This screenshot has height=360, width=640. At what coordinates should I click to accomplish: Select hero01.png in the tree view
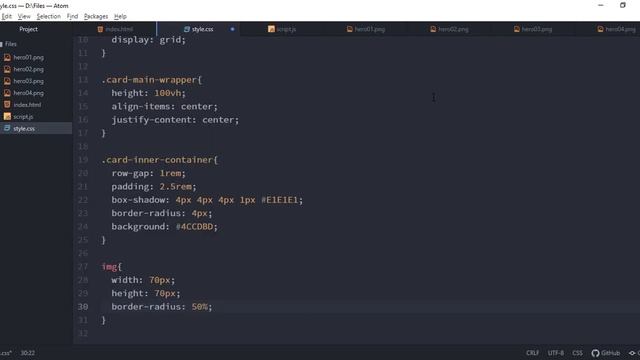[x=28, y=58]
